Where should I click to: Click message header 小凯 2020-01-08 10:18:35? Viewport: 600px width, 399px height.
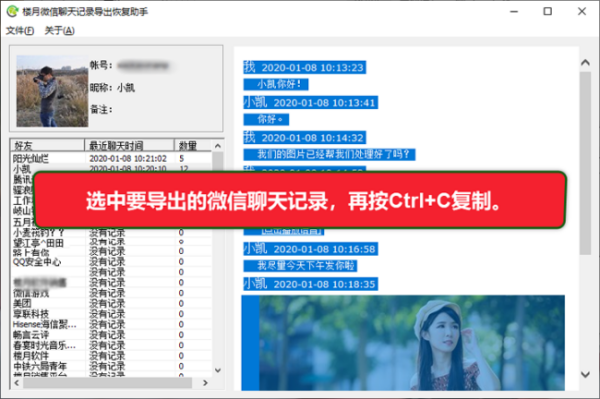pos(311,284)
